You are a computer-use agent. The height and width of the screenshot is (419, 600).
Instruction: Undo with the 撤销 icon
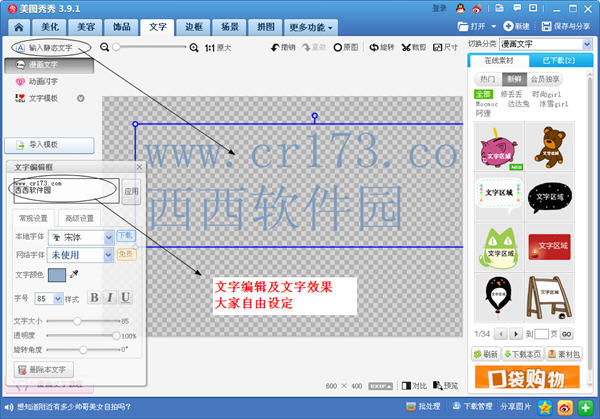[x=283, y=47]
